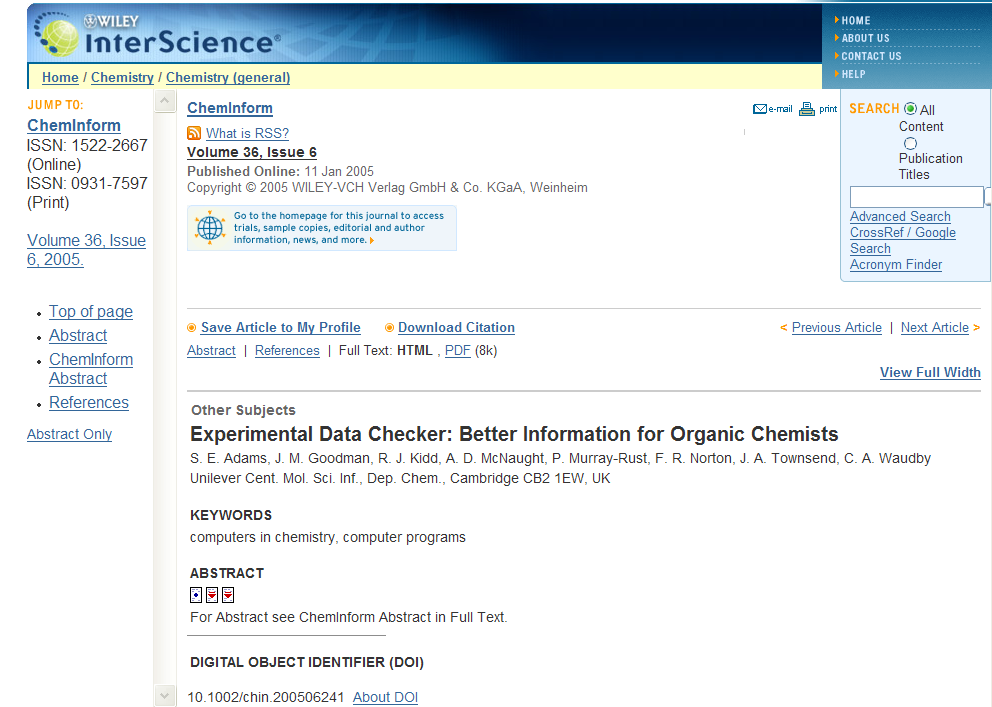Click the Wiley InterScience logo

[x=160, y=36]
